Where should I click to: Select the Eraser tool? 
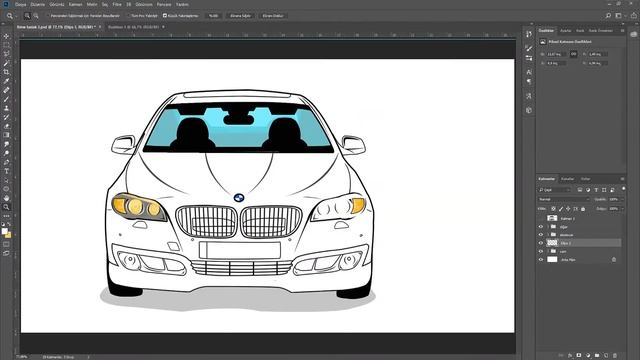click(6, 126)
